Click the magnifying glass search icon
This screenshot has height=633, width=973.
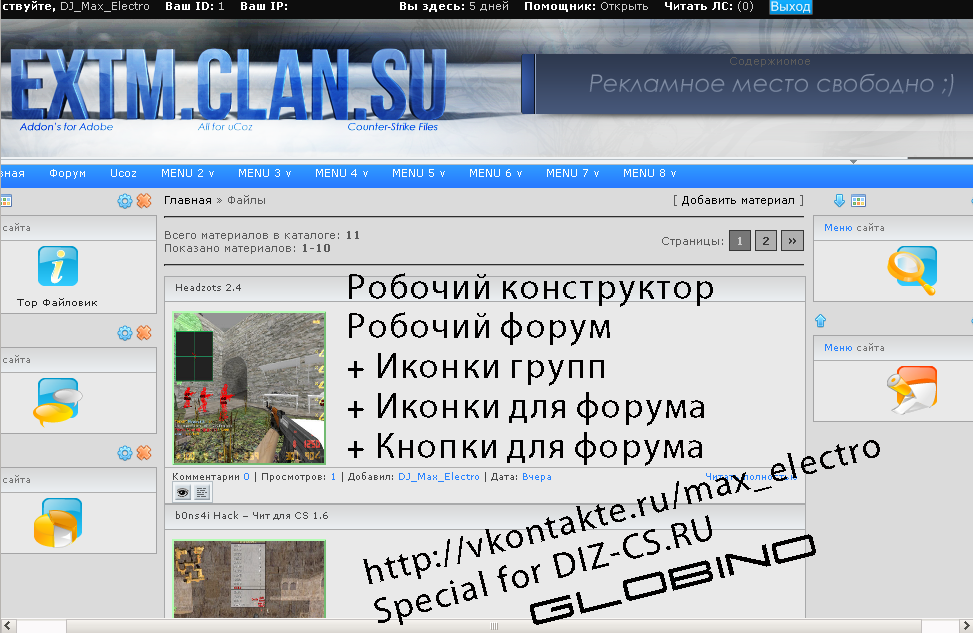pyautogui.click(x=912, y=270)
